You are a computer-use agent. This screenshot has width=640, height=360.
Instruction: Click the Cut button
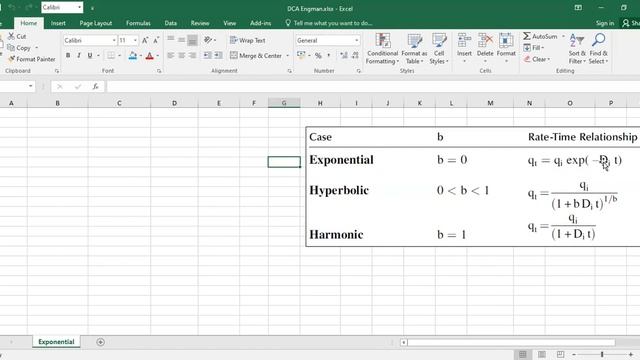17,36
